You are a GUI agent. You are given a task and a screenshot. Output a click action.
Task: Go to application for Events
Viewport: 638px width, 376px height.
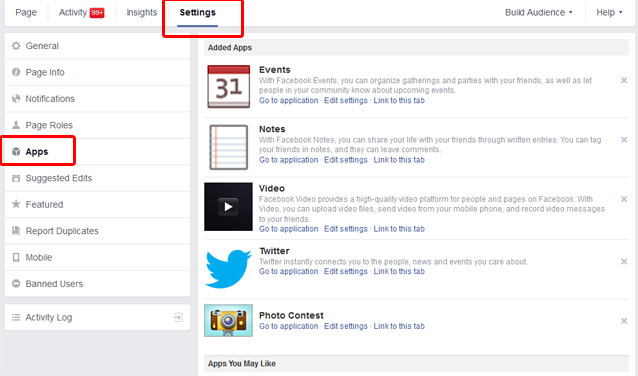pyautogui.click(x=288, y=101)
